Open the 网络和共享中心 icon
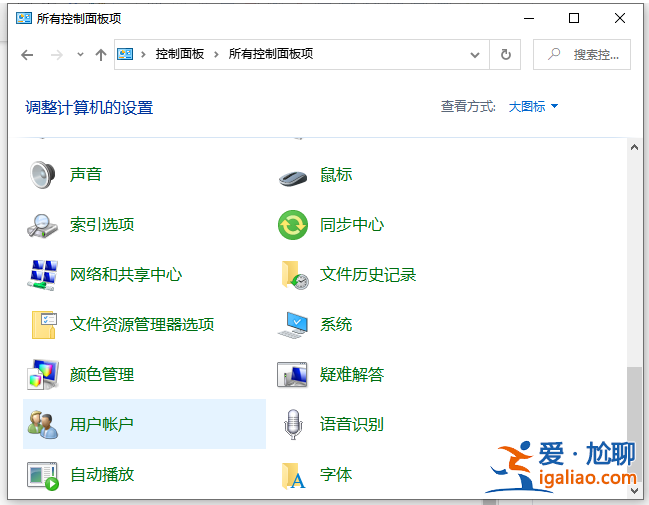 coord(43,275)
